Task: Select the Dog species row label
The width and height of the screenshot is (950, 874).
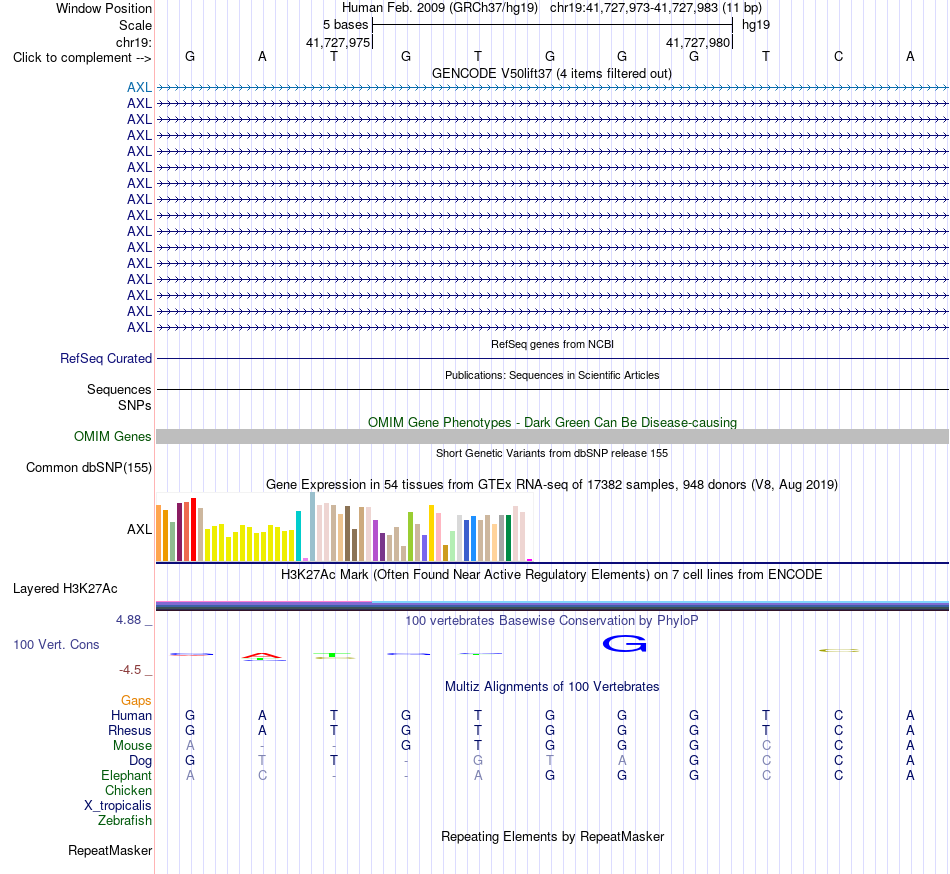Action: pos(141,761)
